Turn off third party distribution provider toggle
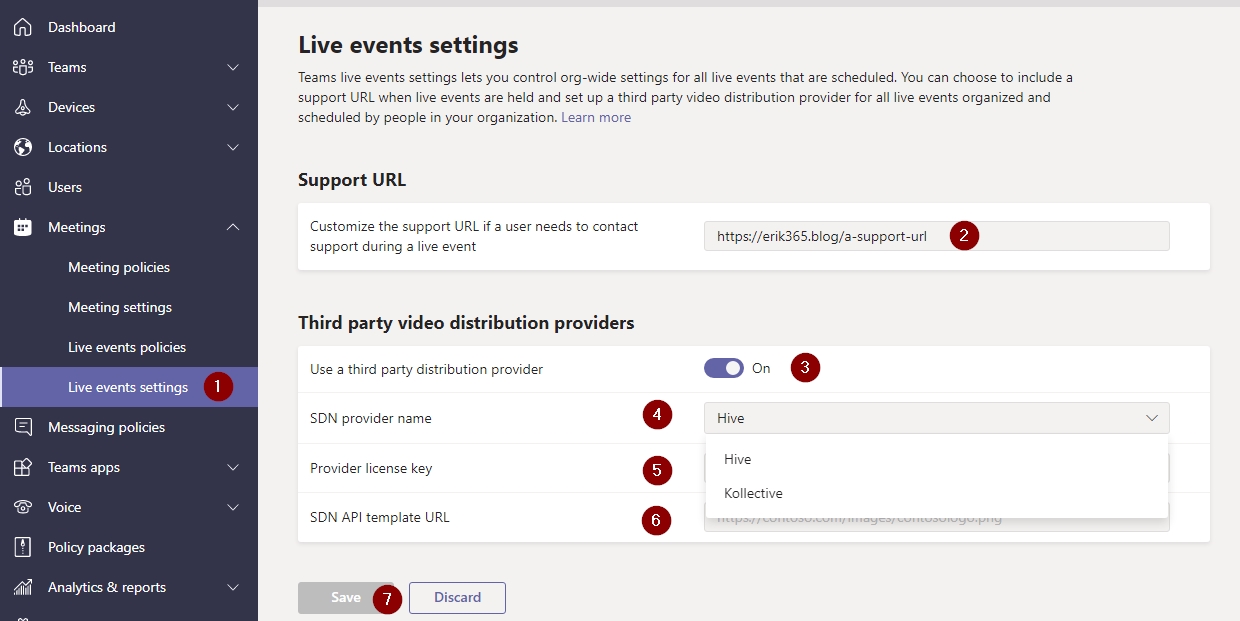 click(724, 368)
